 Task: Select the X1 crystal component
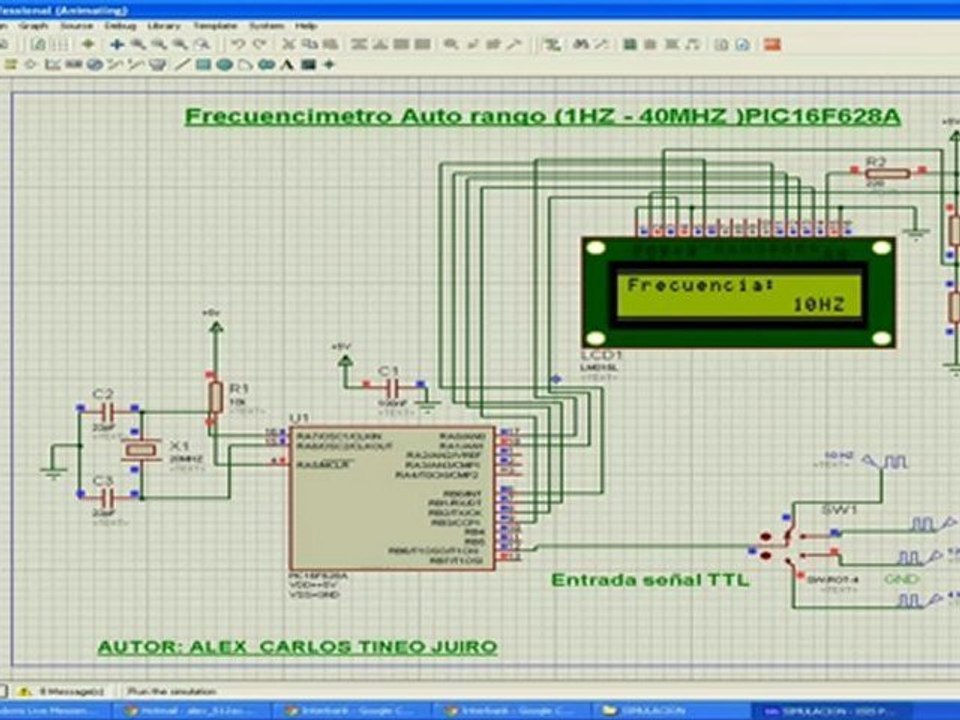point(141,451)
